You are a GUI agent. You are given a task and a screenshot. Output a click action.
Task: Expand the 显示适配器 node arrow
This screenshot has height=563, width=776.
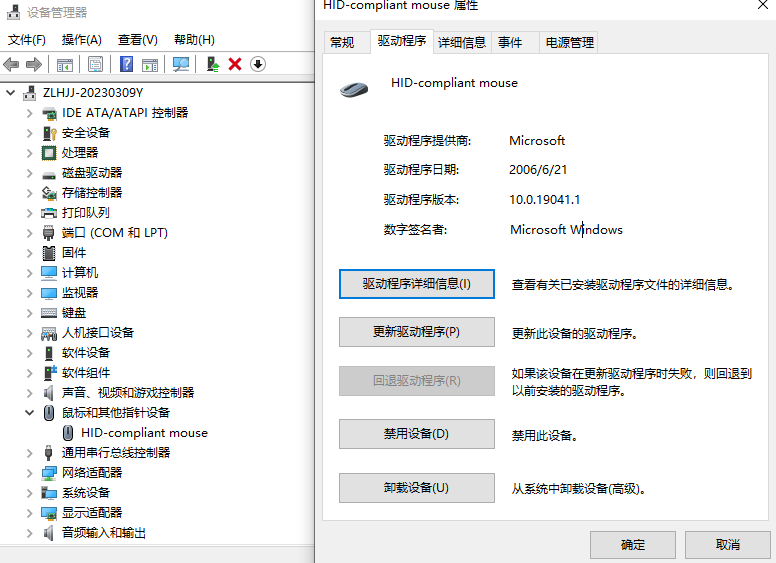[29, 513]
